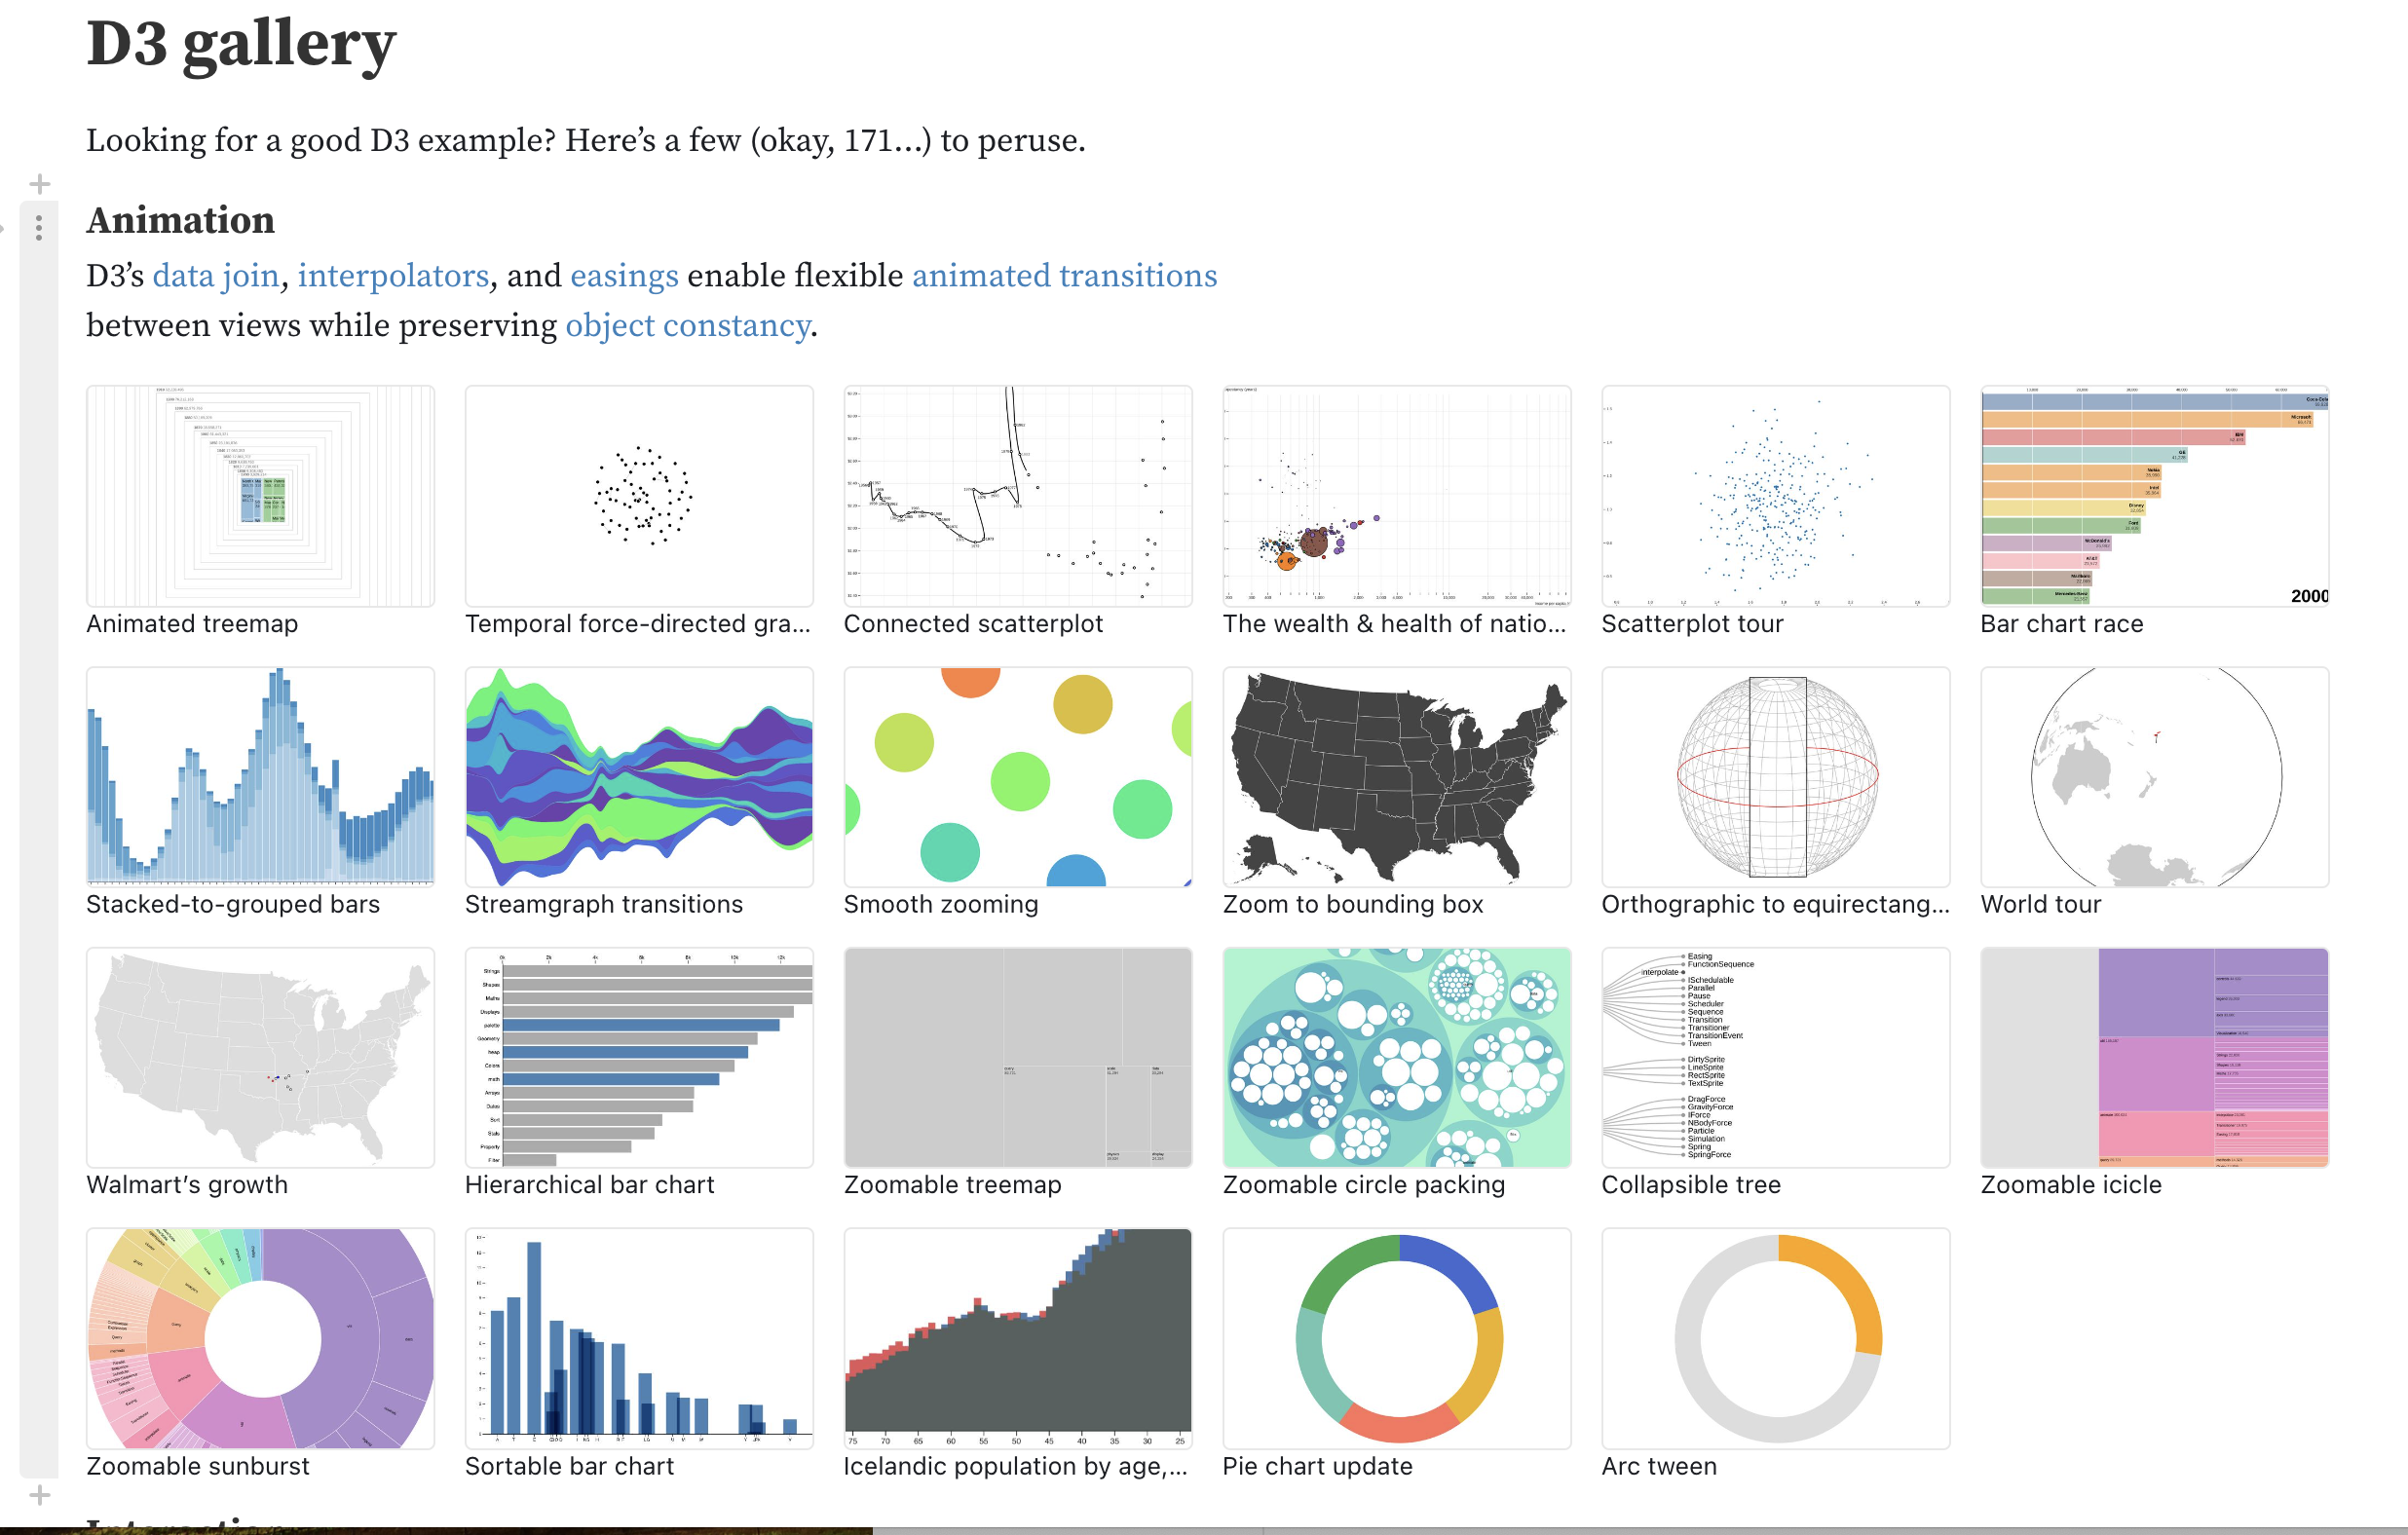Select the Collapsible tree example
This screenshot has height=1535, width=2408.
pos(1774,1058)
